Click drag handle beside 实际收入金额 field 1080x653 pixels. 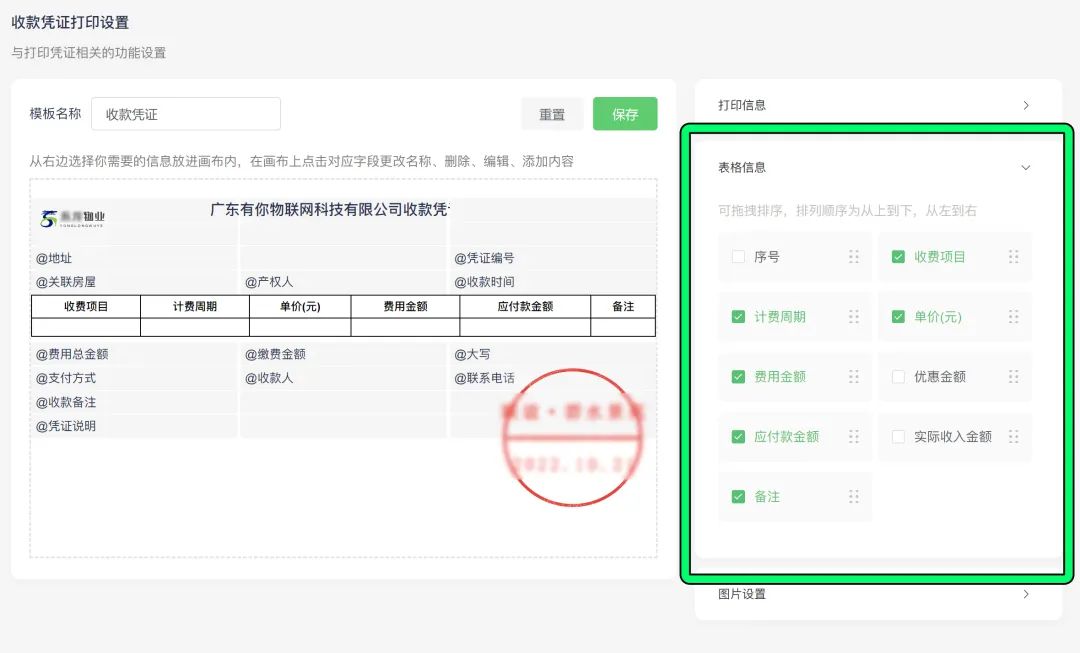click(1013, 437)
